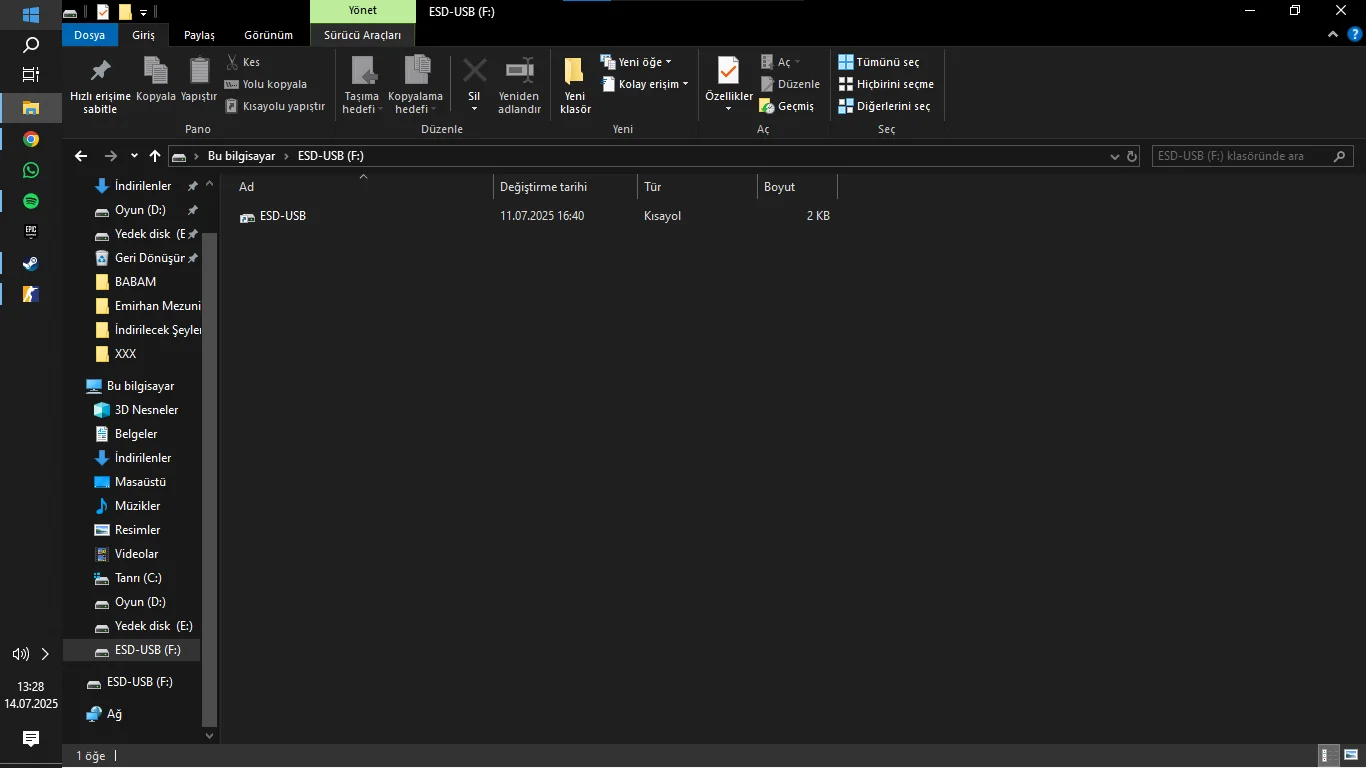This screenshot has height=768, width=1366.
Task: Pin to Quick access with Hızlı erişime sabitle
Action: (100, 85)
